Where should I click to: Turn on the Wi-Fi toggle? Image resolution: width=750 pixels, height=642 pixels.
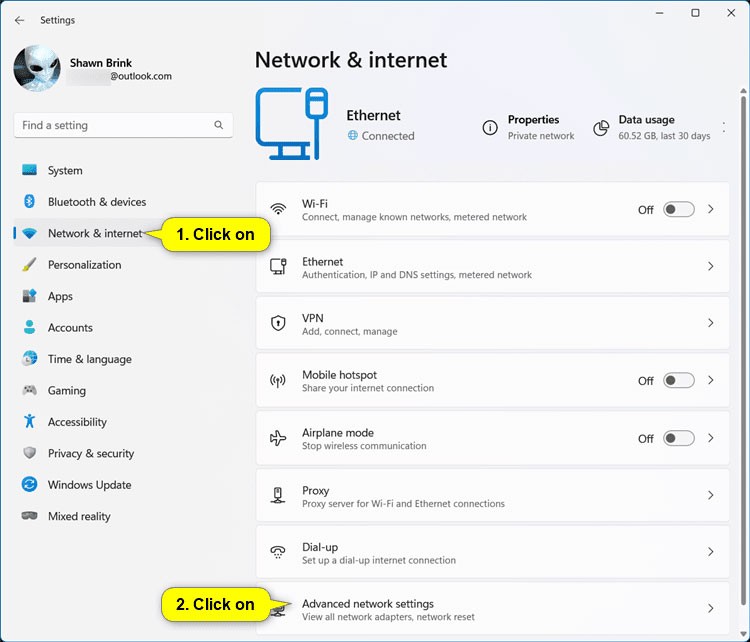(678, 210)
